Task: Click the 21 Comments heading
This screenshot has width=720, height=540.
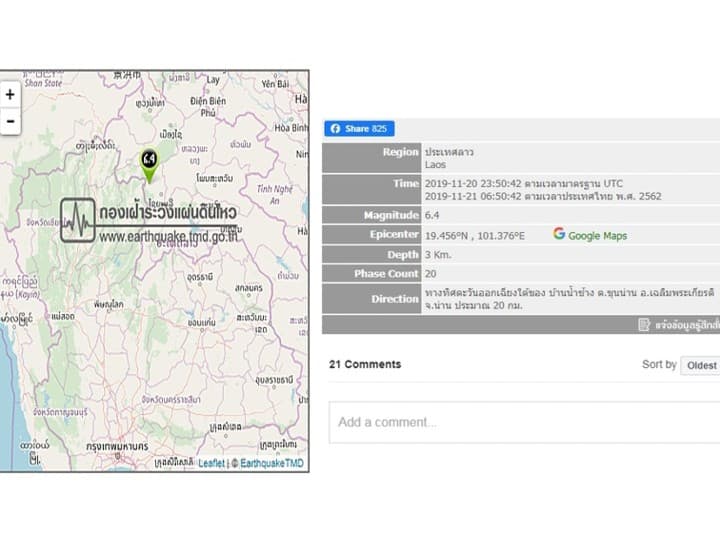Action: [365, 364]
